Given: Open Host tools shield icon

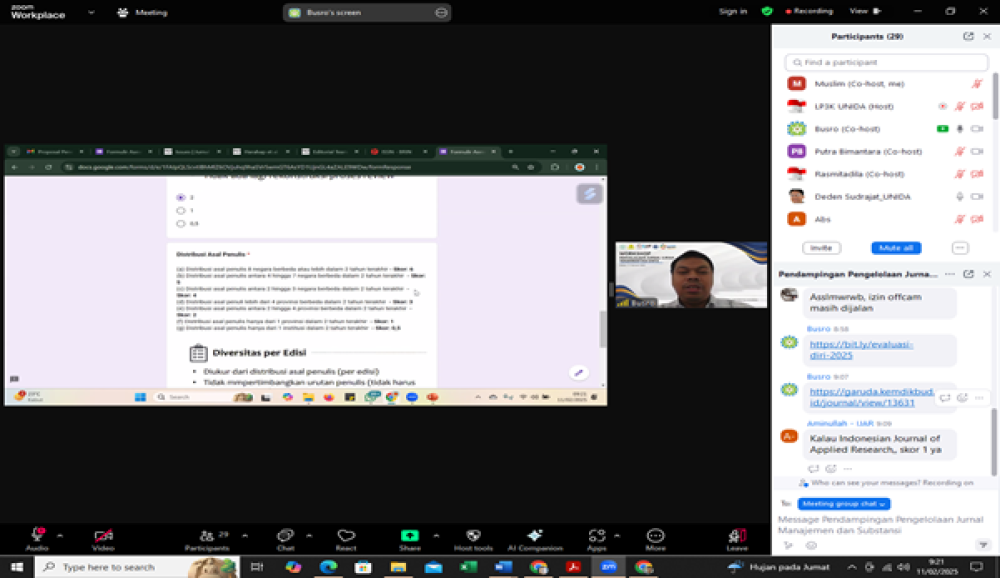Looking at the screenshot, I should click(x=473, y=539).
